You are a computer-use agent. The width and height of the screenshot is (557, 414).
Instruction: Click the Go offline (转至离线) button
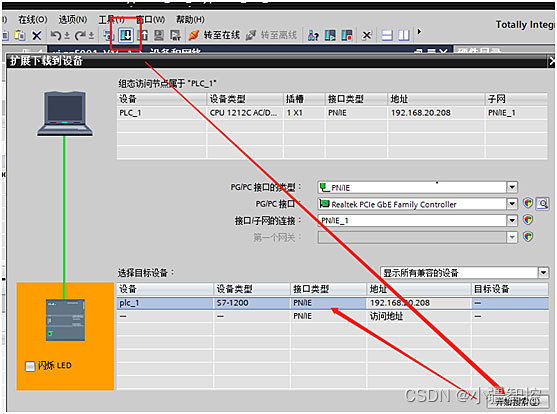click(271, 35)
